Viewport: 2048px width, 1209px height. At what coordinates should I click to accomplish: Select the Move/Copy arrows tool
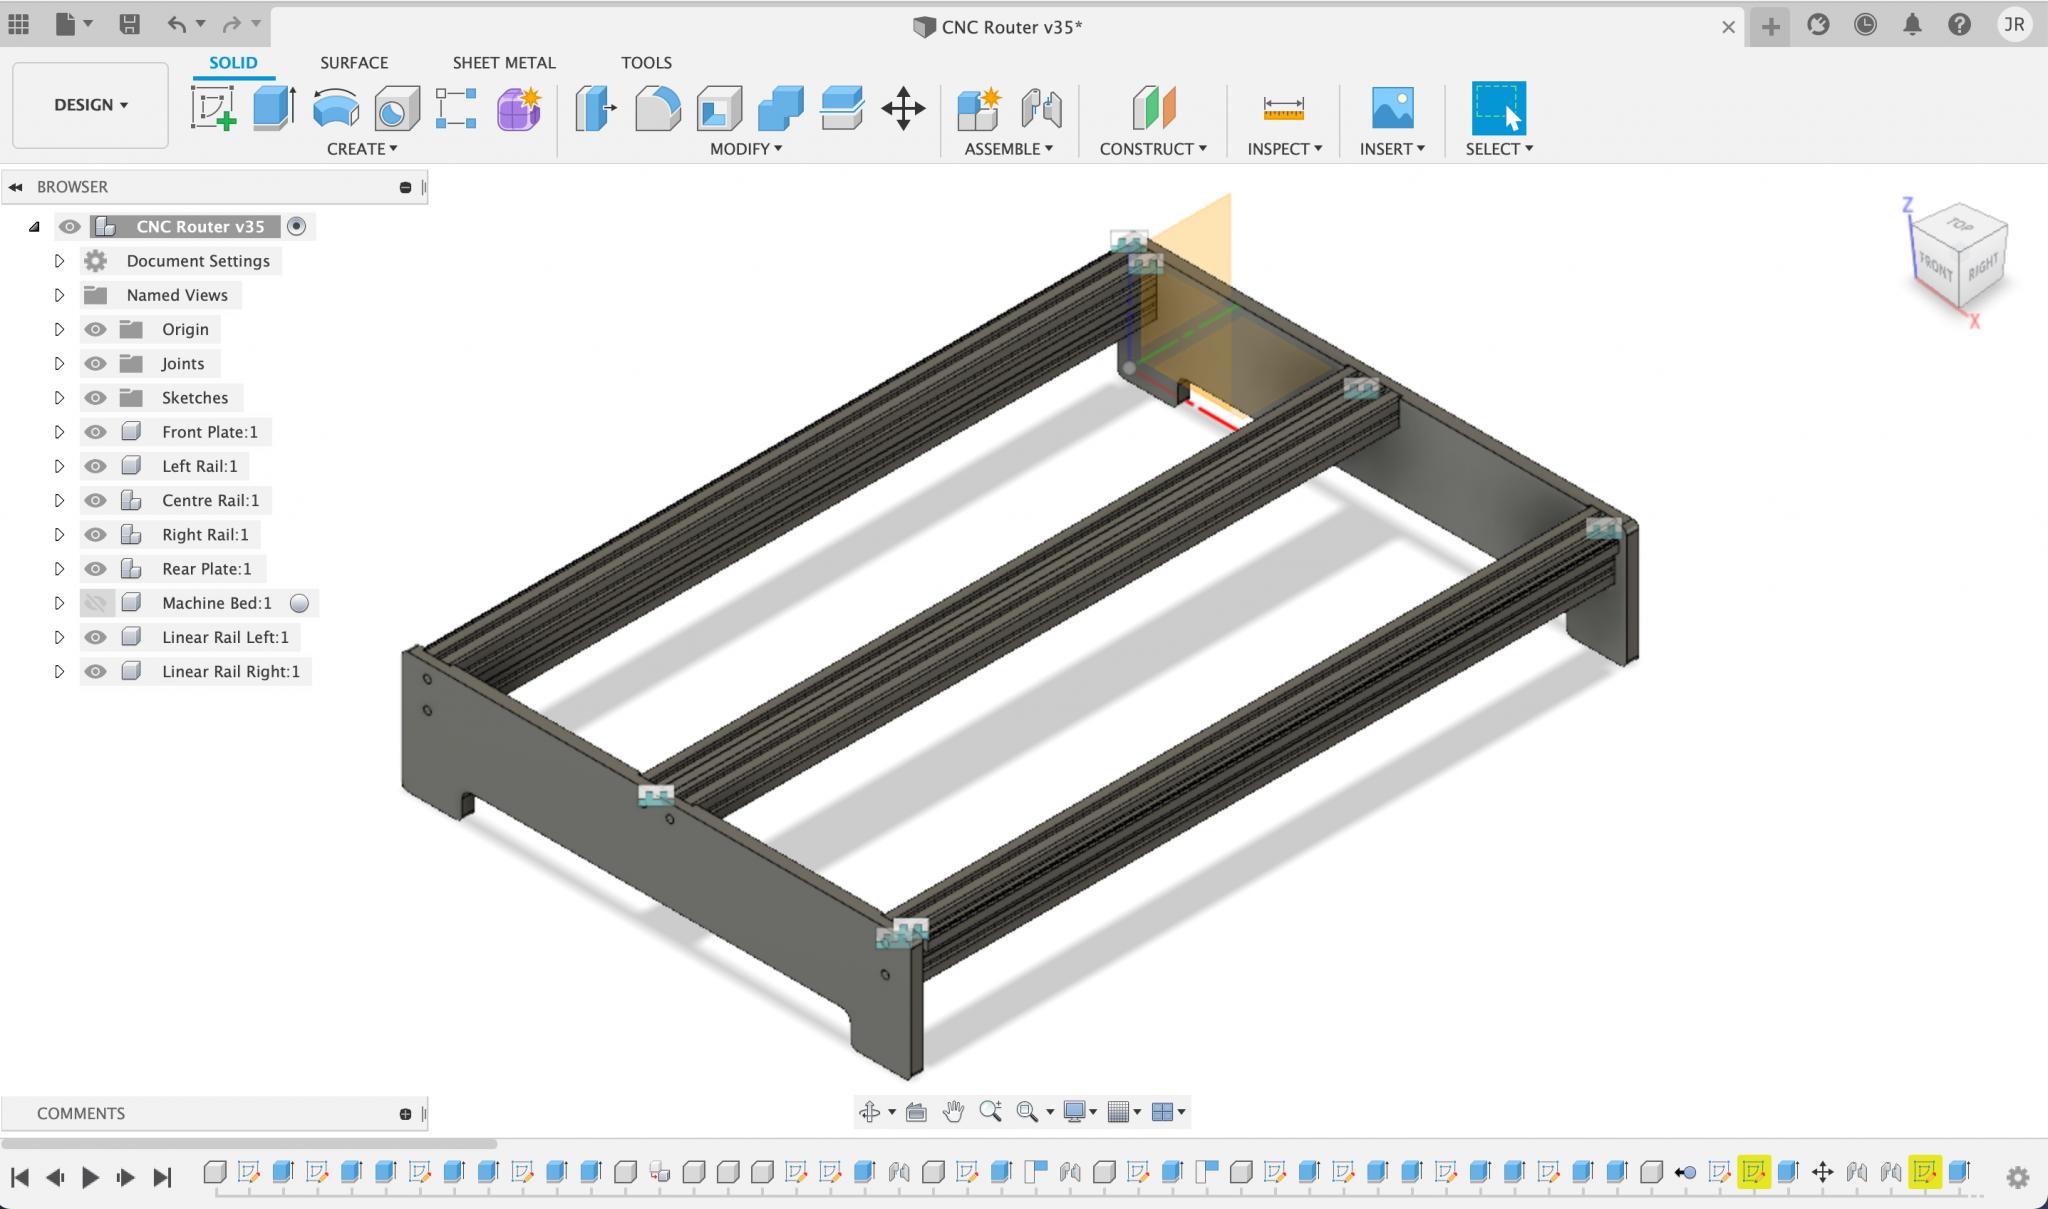903,108
